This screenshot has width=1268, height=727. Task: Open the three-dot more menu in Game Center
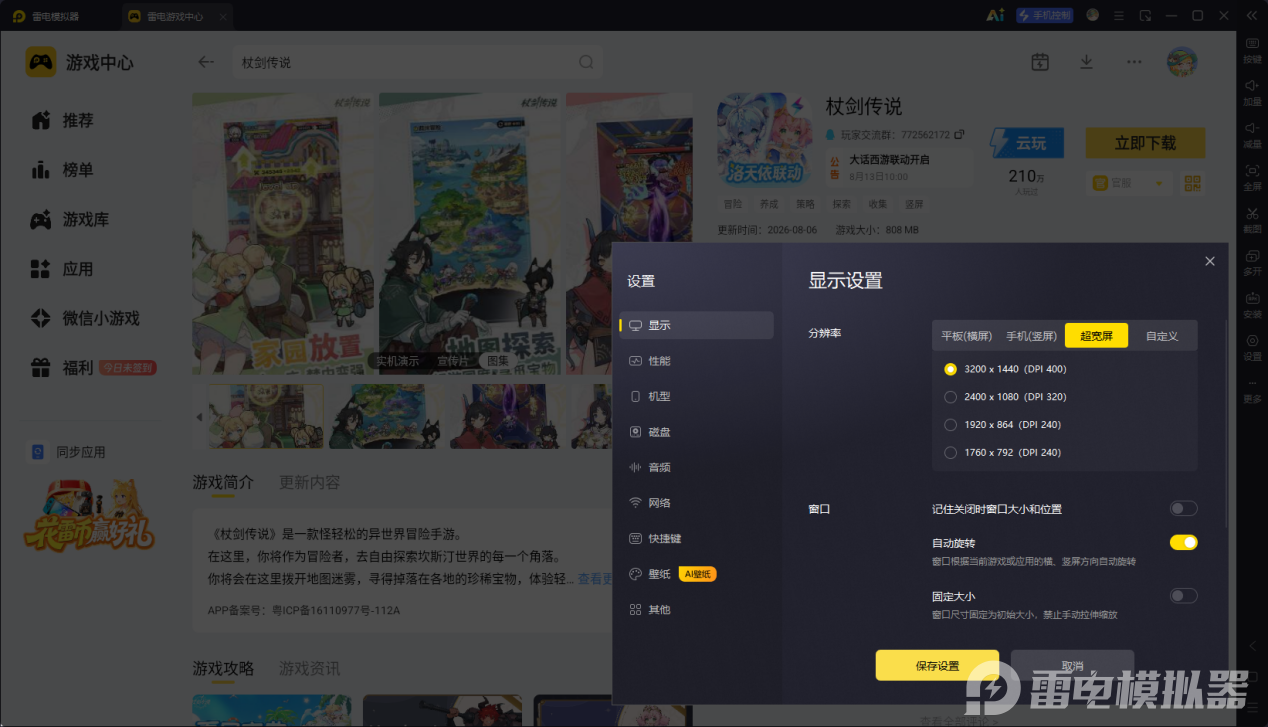1134,62
